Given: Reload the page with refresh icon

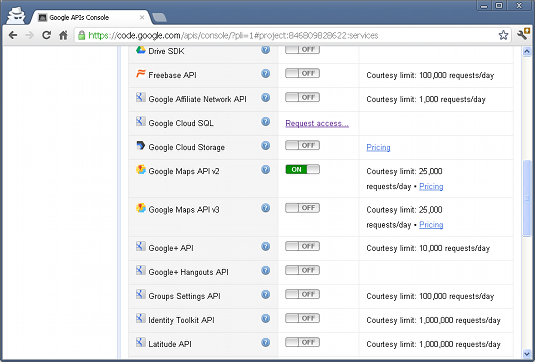Looking at the screenshot, I should [x=46, y=35].
